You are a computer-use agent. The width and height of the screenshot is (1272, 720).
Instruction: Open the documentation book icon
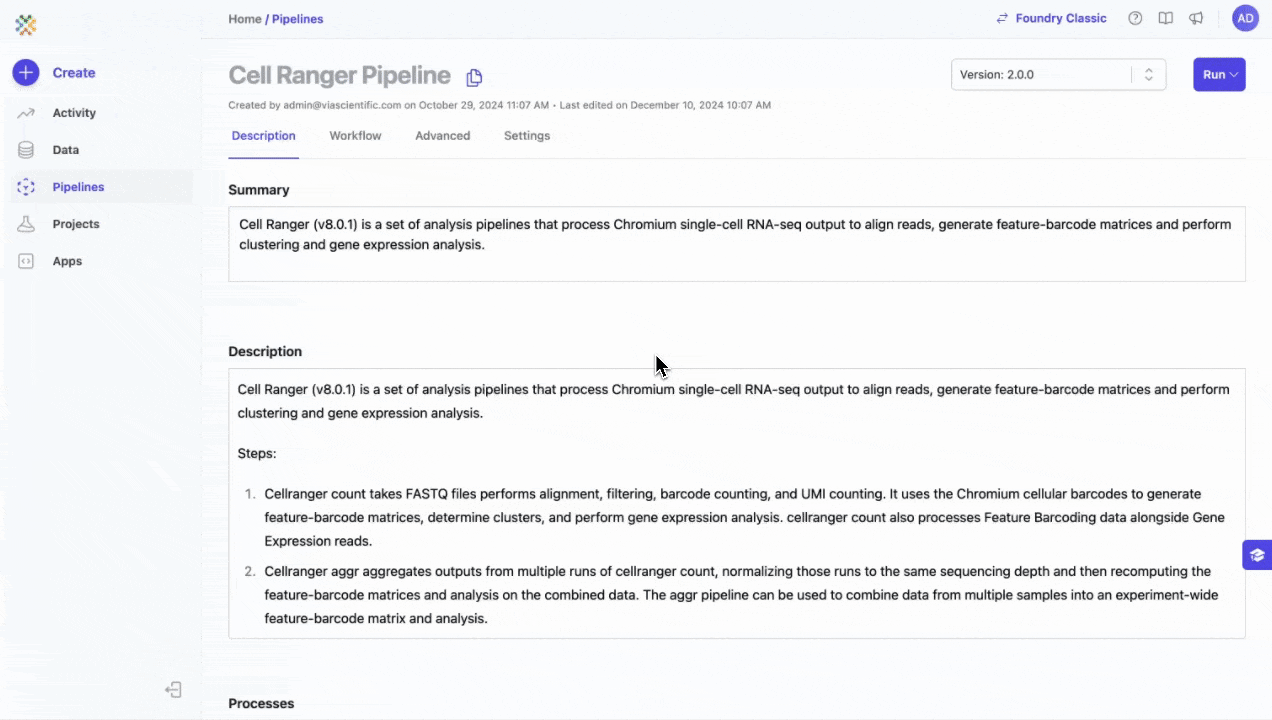pos(1165,18)
